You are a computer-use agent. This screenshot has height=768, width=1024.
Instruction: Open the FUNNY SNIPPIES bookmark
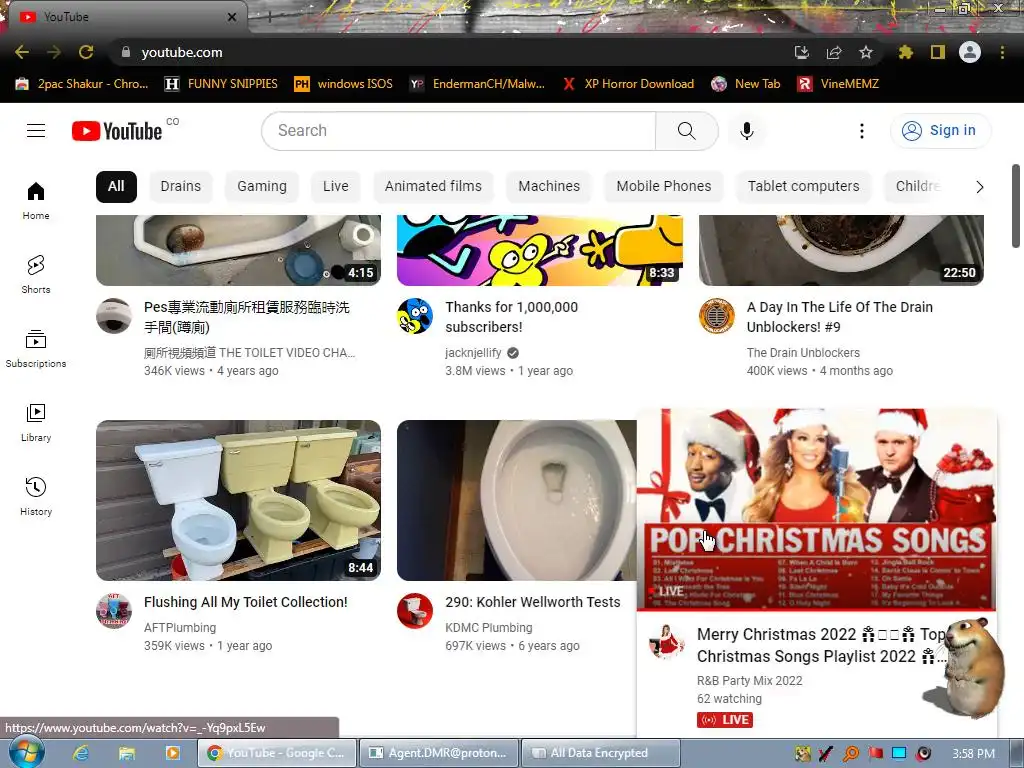click(221, 84)
